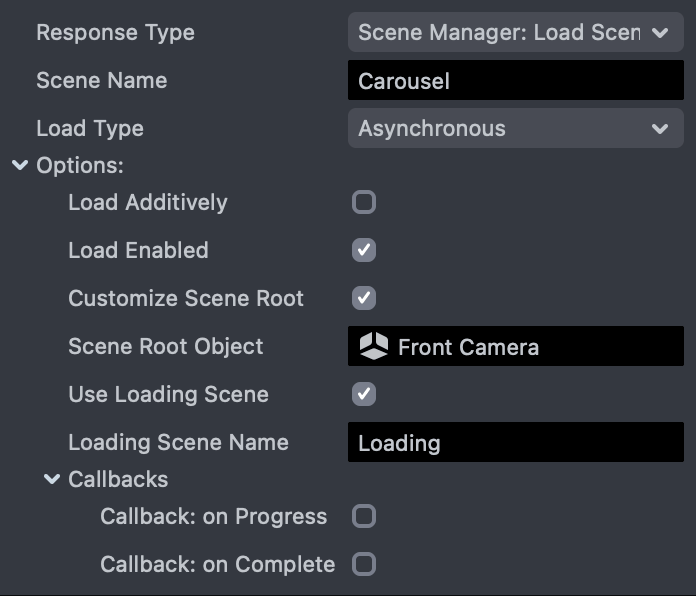Click the Loading Scene Name text field
Image resolution: width=696 pixels, height=596 pixels.
(x=515, y=442)
